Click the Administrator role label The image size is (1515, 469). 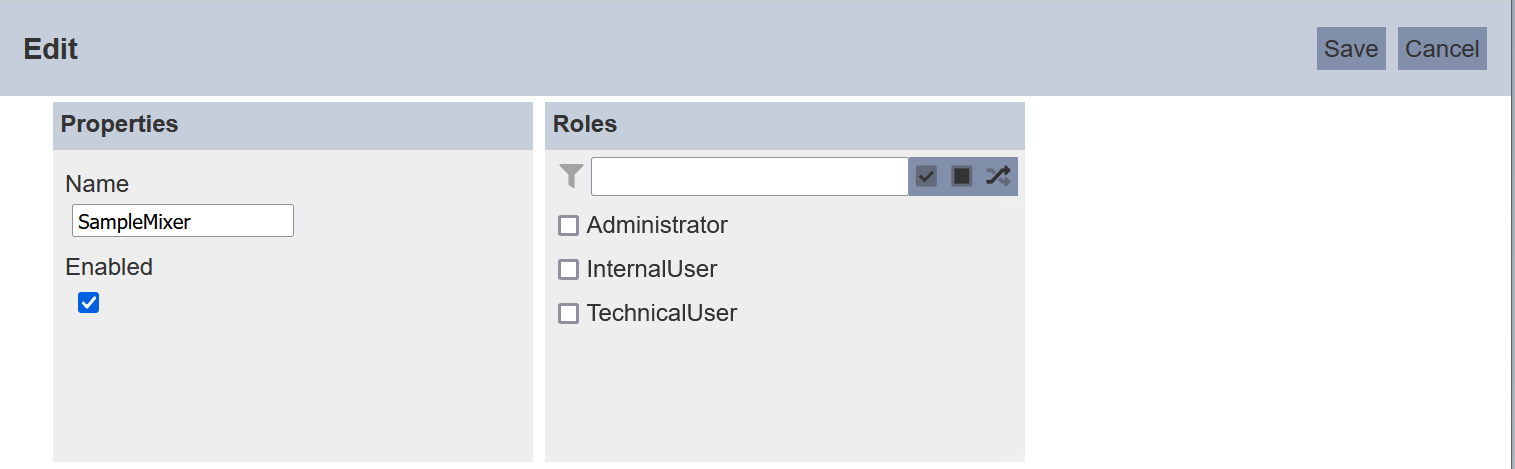tap(657, 225)
